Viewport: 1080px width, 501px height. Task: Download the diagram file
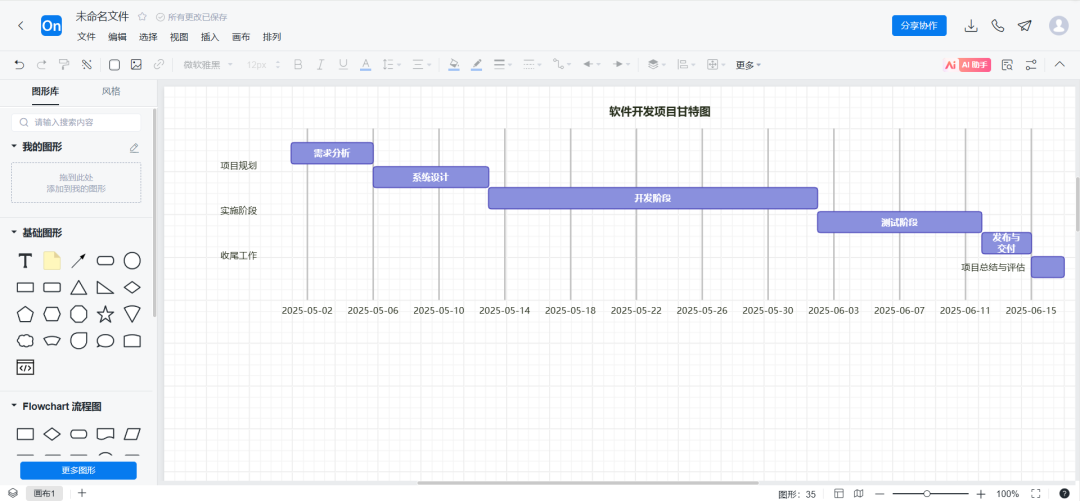point(971,25)
